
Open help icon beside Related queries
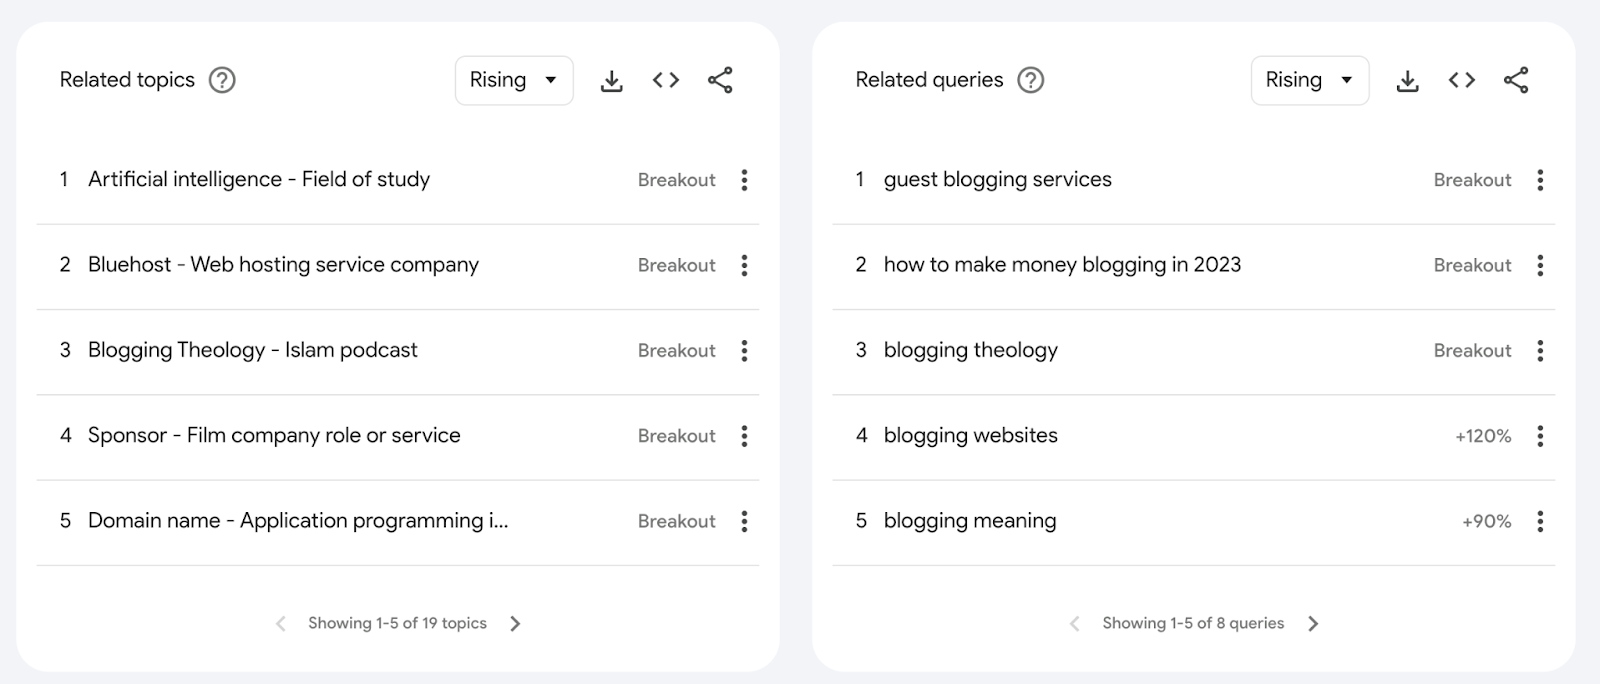tap(1030, 80)
